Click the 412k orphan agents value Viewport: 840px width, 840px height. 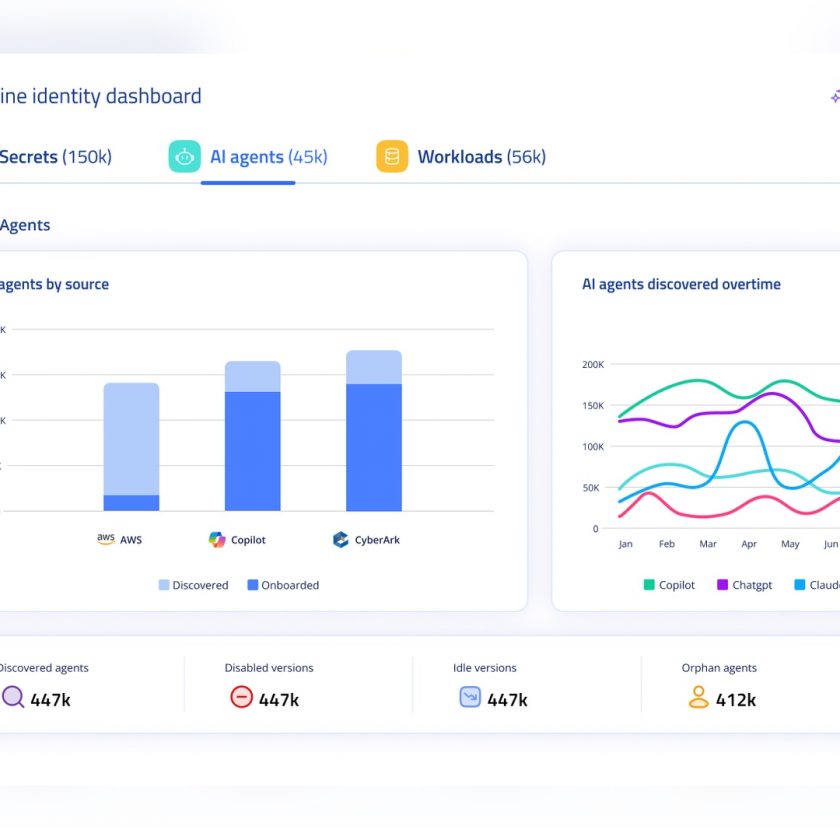735,700
